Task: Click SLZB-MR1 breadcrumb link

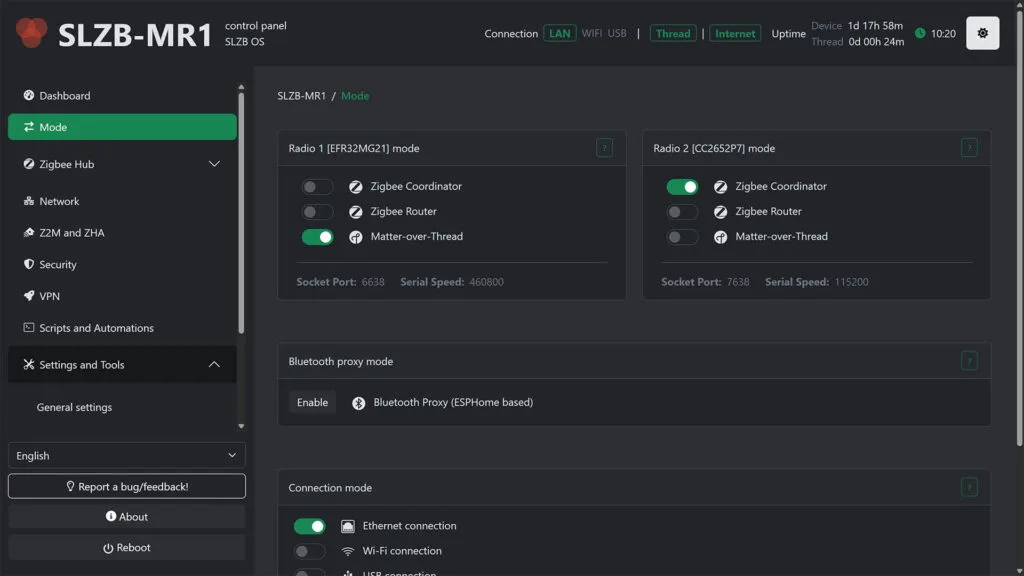Action: (x=301, y=95)
